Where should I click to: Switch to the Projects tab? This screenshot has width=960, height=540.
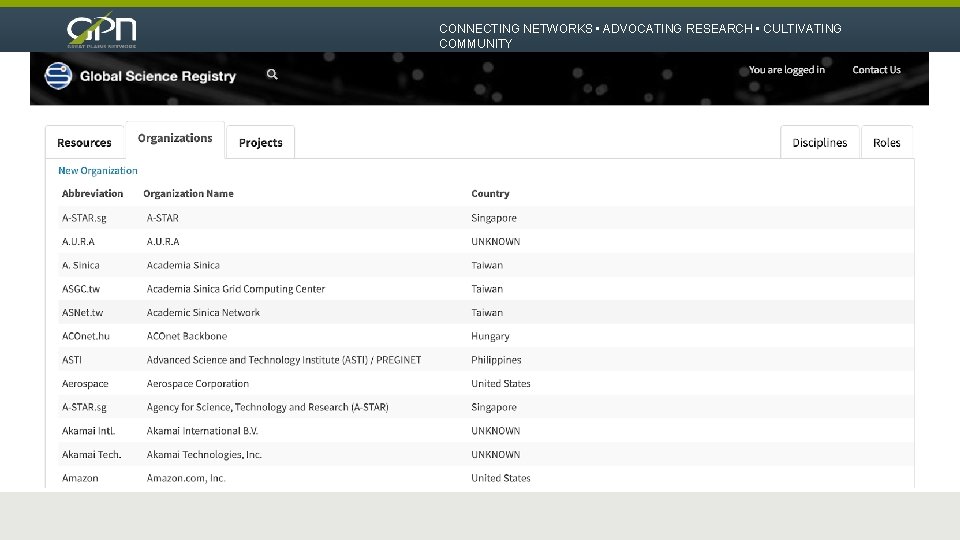click(x=261, y=143)
